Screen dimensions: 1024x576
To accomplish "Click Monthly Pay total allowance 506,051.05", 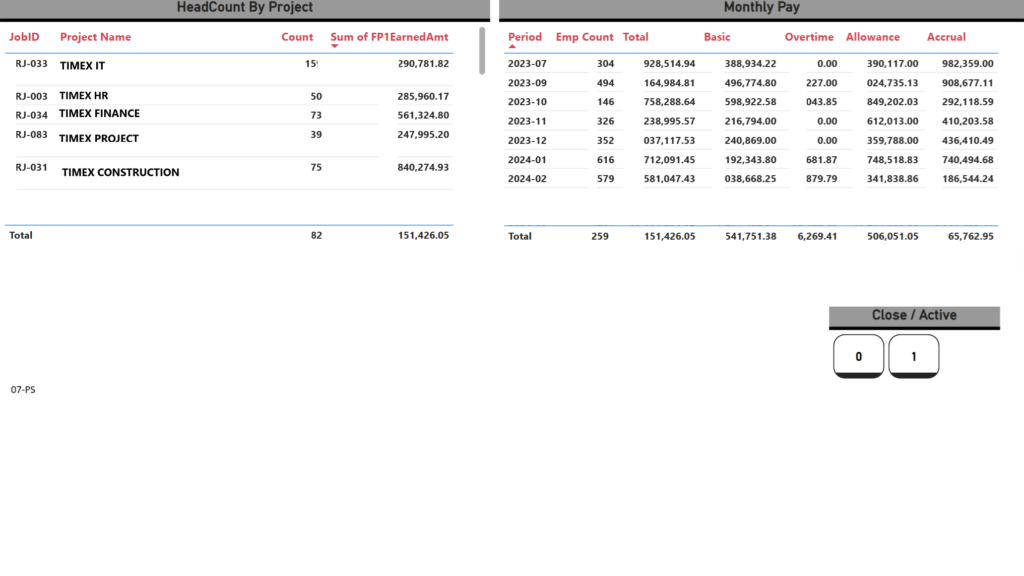I will click(892, 236).
